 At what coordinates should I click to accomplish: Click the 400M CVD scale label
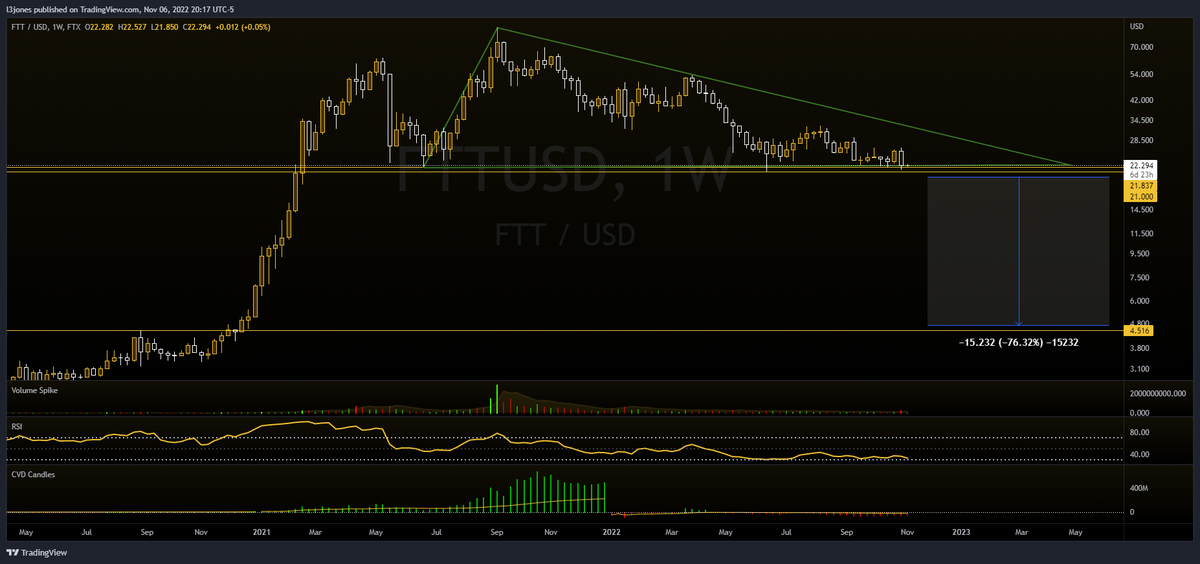[1137, 488]
